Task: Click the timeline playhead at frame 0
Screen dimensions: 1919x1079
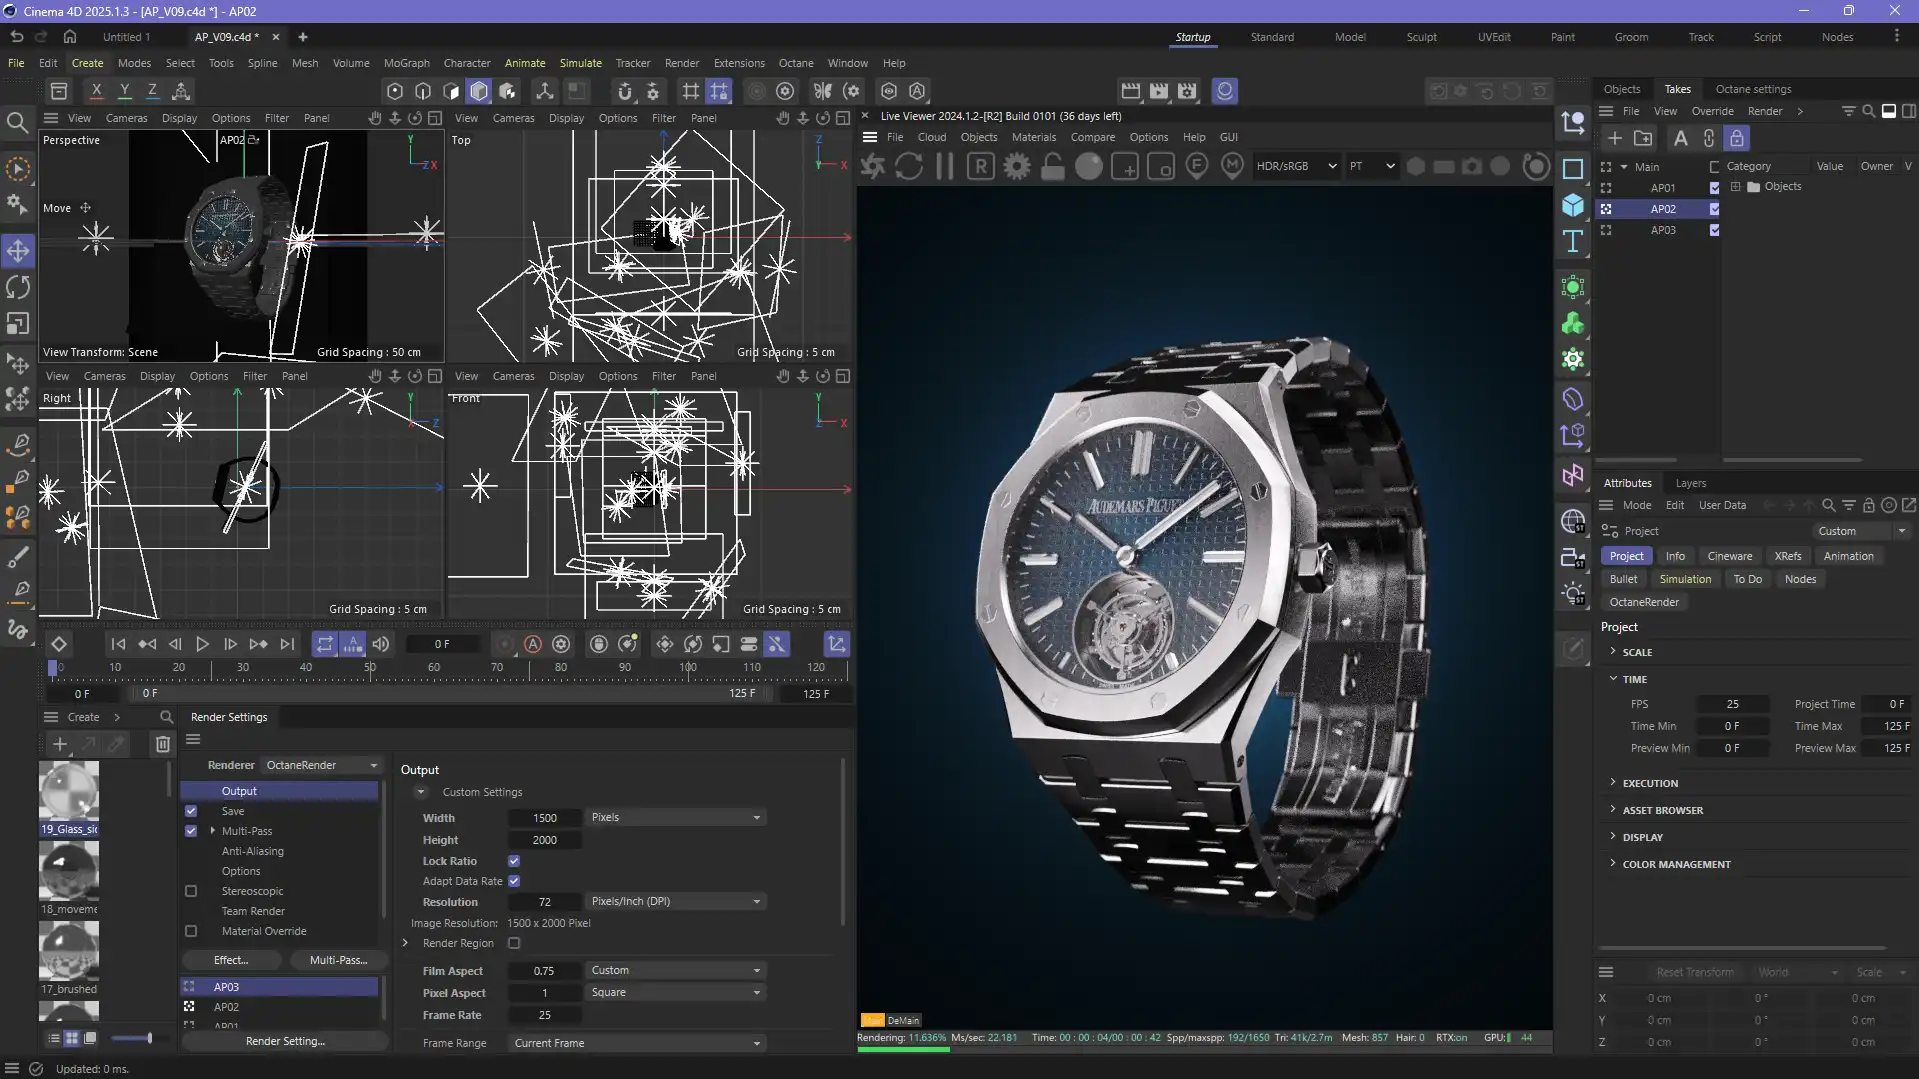Action: pyautogui.click(x=53, y=667)
